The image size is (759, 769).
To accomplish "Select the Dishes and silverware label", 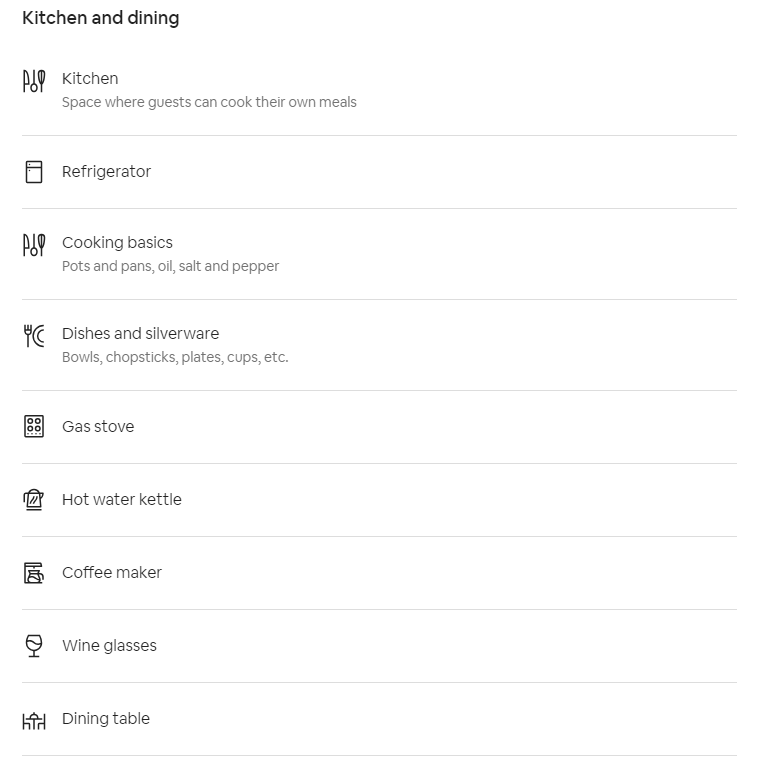I will [x=140, y=333].
